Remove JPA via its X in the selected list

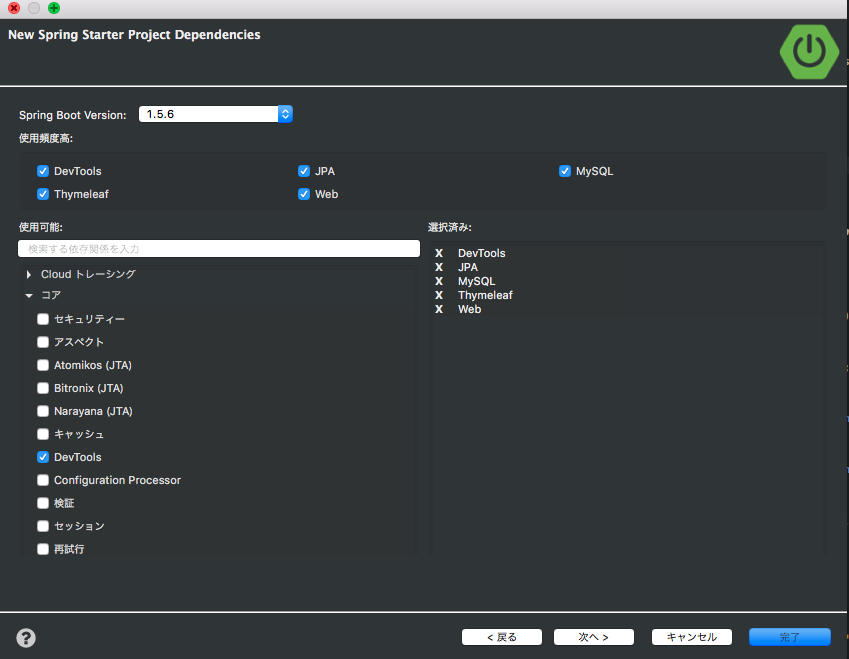pos(439,267)
